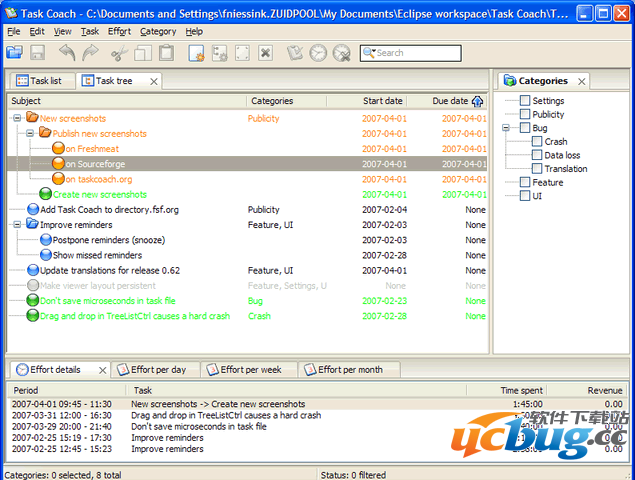Collapse the New screenshots task
The width and height of the screenshot is (635, 480).
(x=17, y=119)
